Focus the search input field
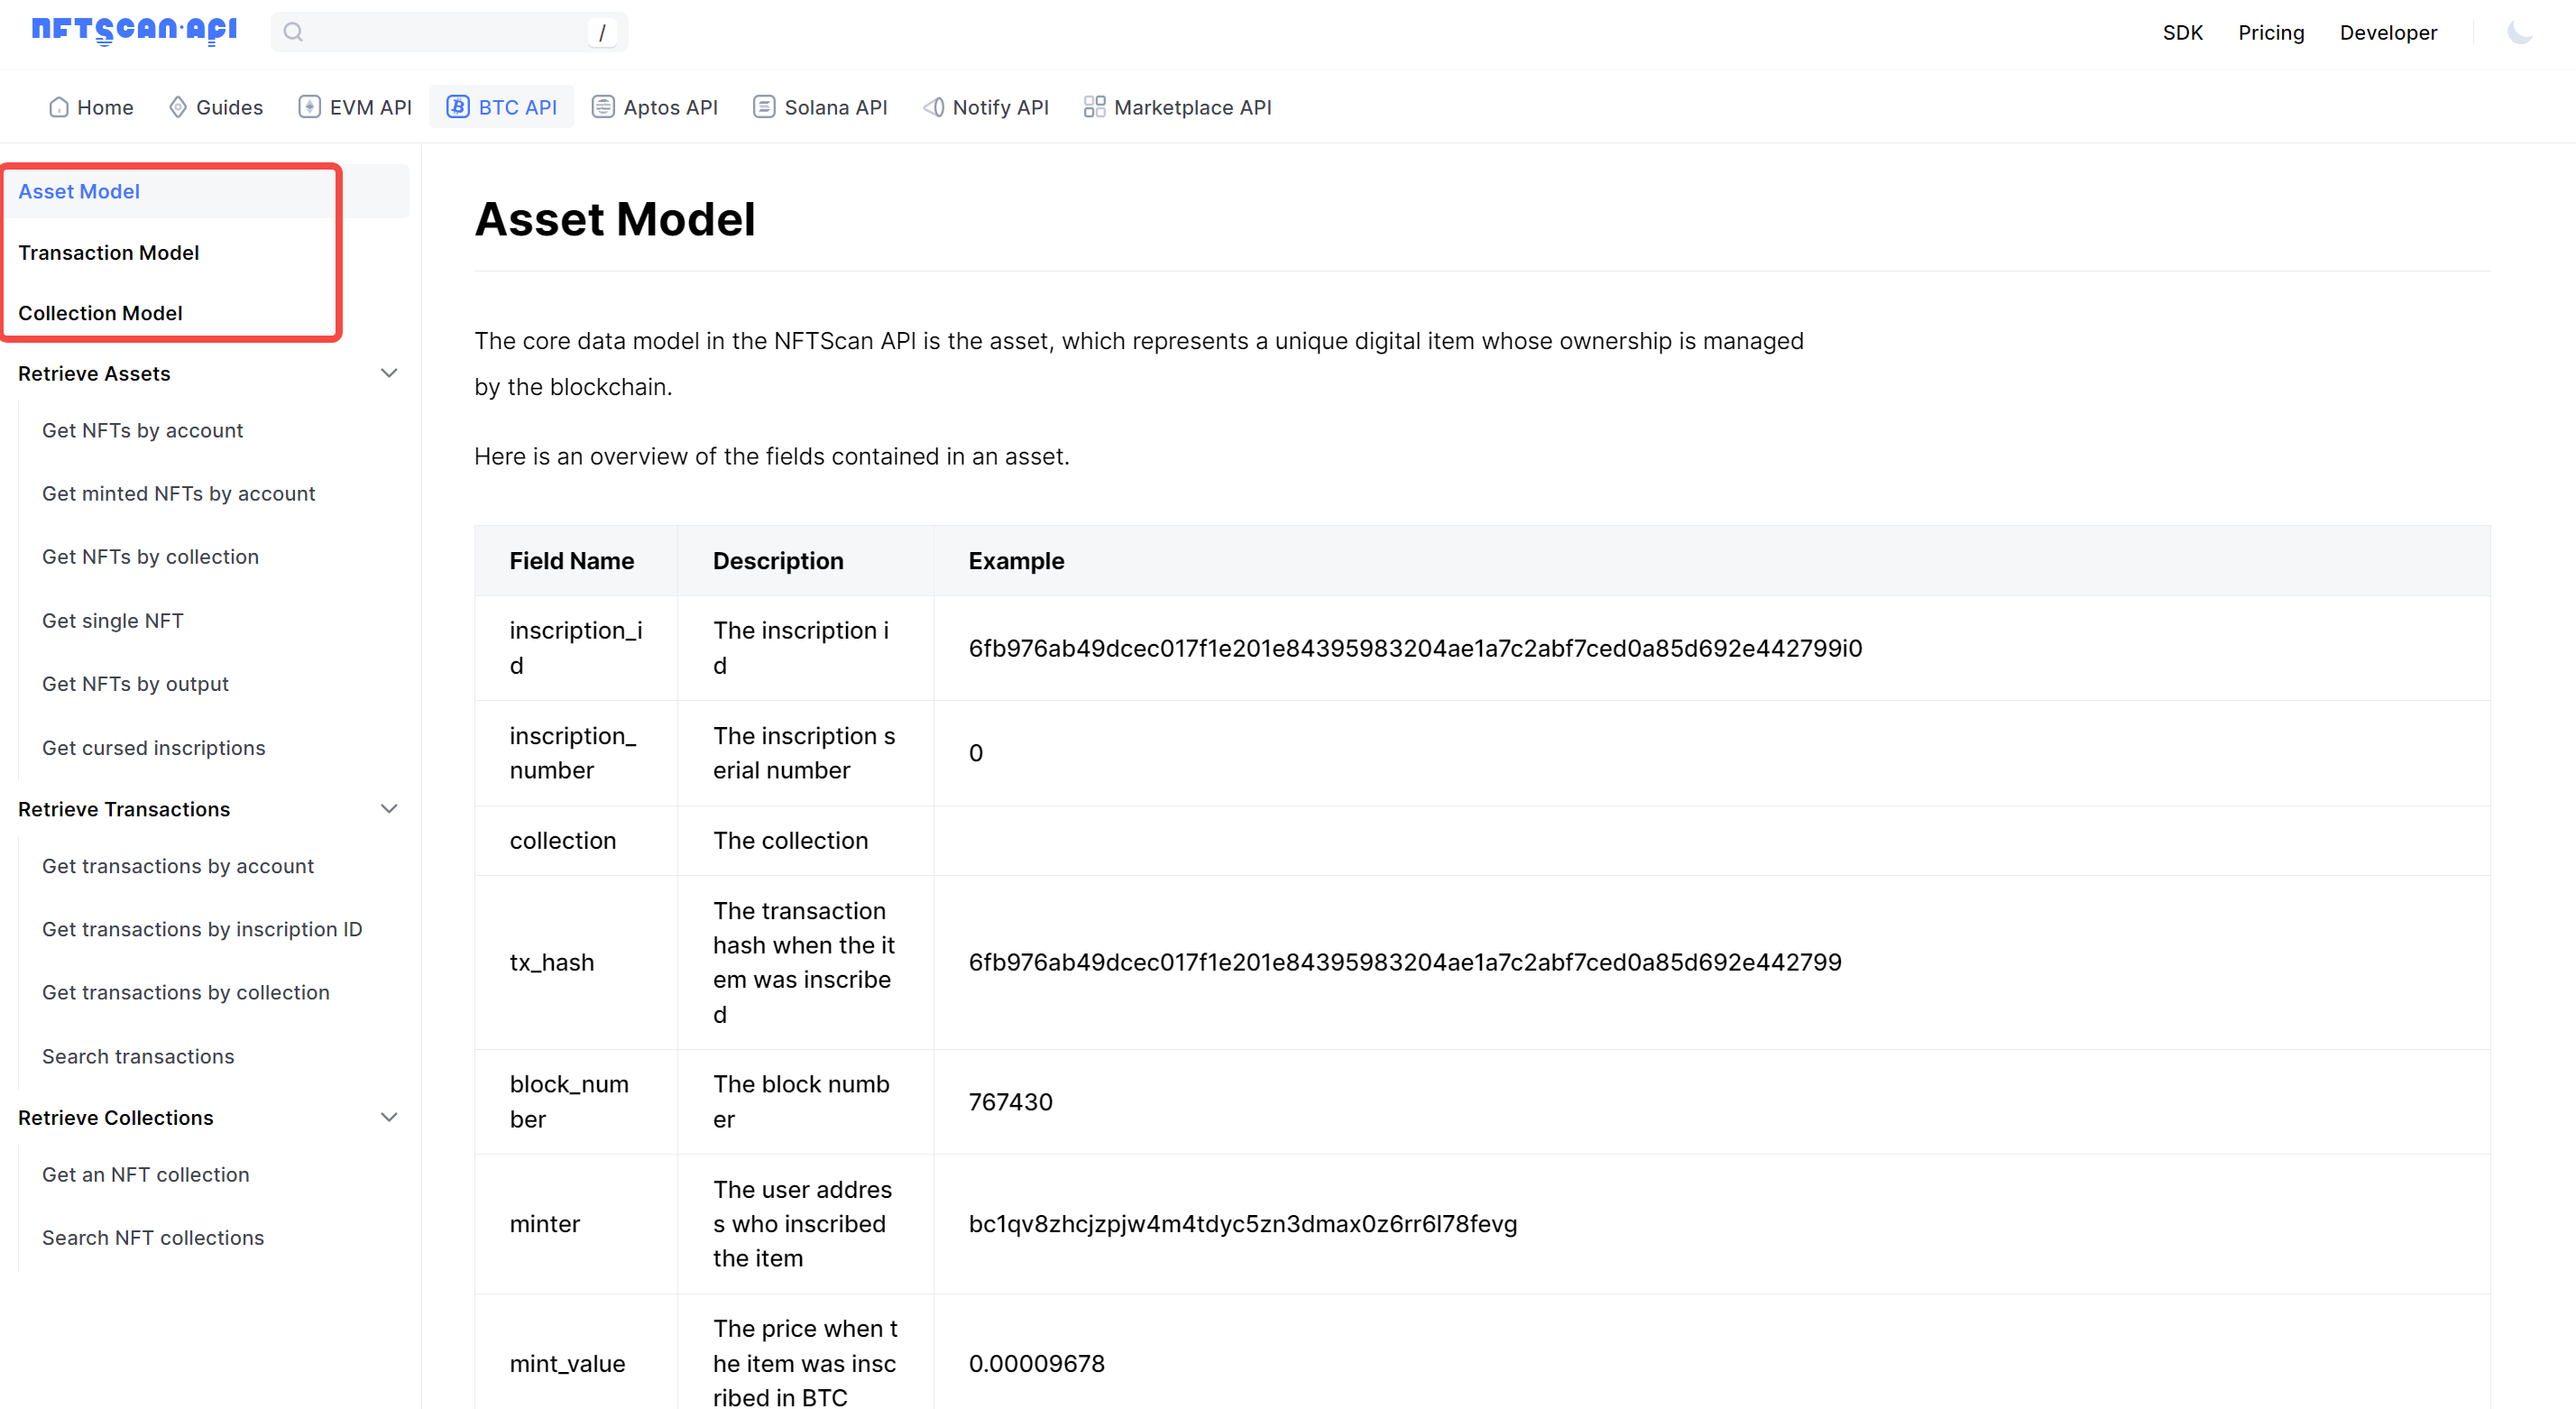Image resolution: width=2576 pixels, height=1409 pixels. click(449, 32)
